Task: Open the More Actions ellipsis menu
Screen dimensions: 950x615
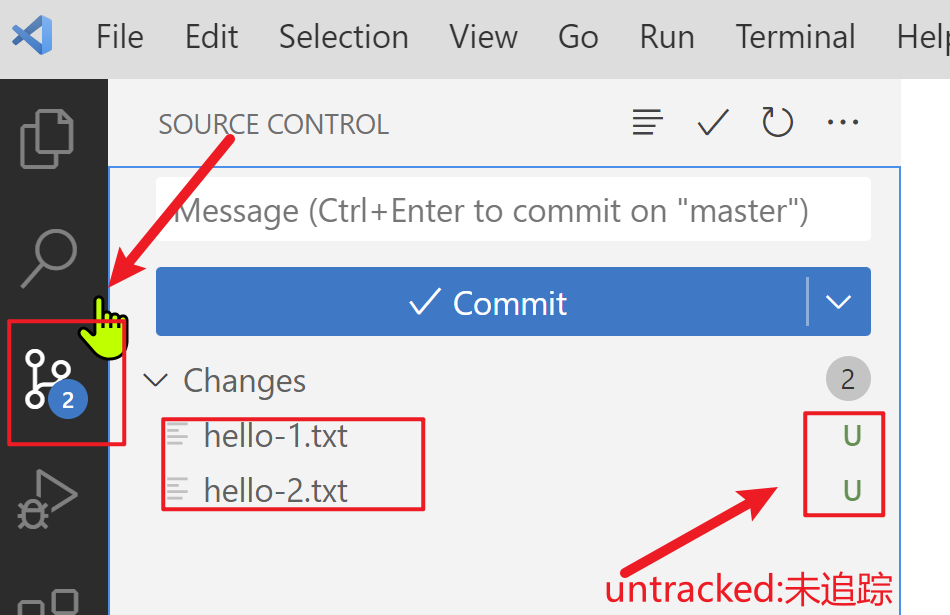Action: (843, 123)
